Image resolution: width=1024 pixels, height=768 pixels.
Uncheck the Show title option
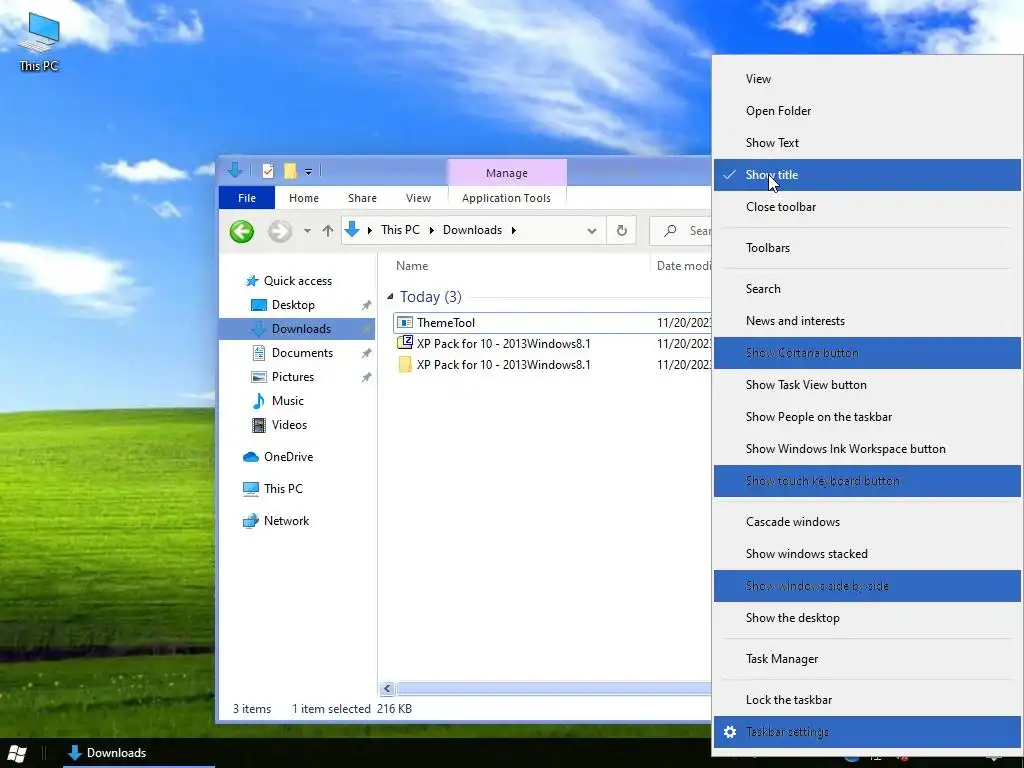pyautogui.click(x=867, y=175)
